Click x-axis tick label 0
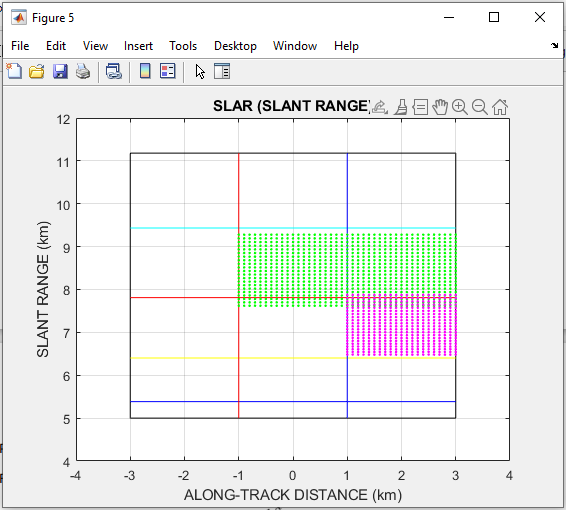 293,476
